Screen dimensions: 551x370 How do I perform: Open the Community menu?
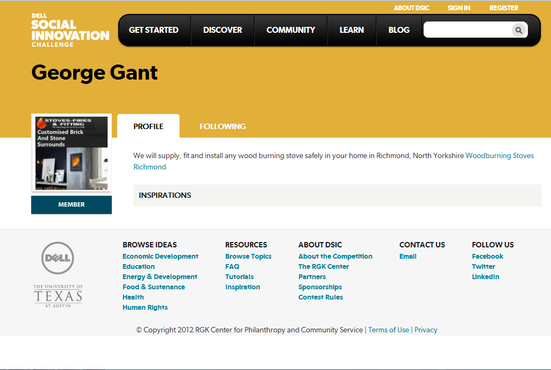pos(291,30)
